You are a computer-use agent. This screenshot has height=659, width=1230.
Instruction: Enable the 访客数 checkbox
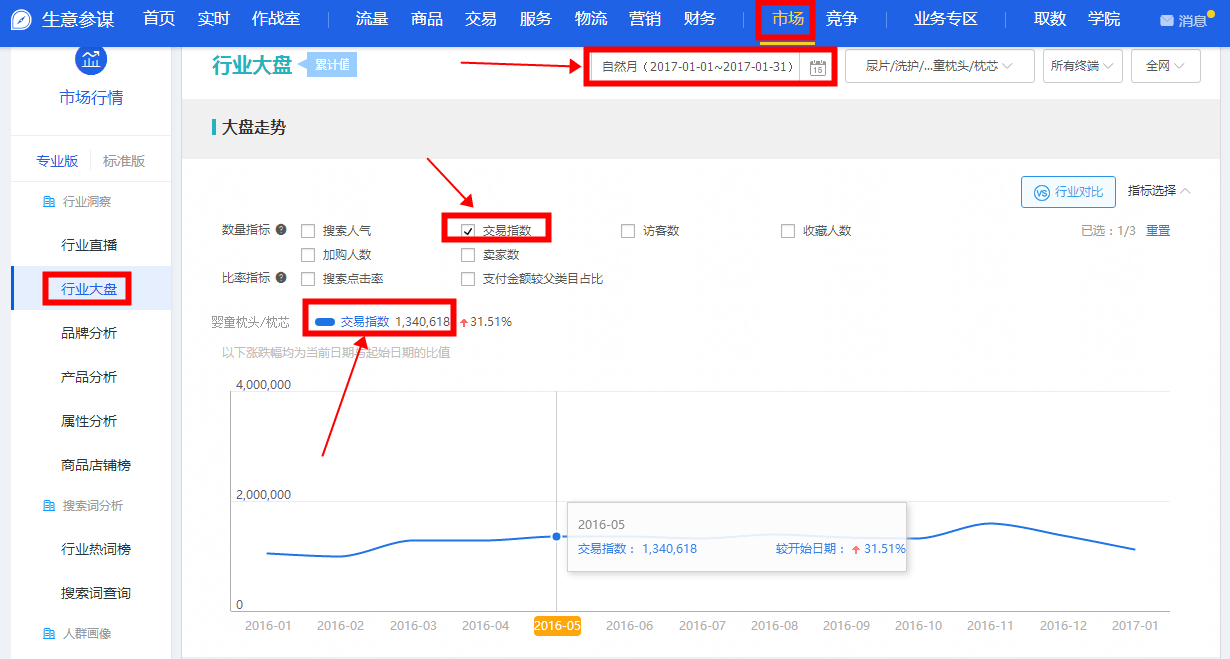[628, 231]
